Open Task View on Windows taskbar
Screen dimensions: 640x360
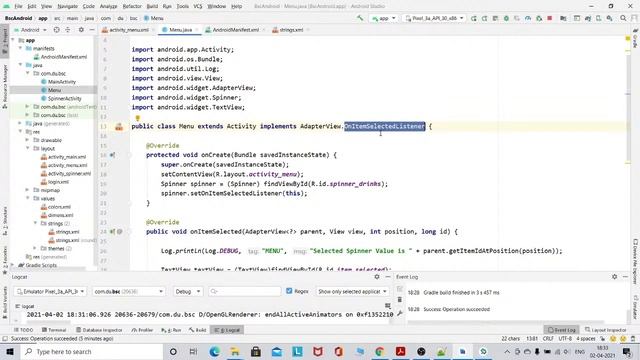[x=193, y=351]
